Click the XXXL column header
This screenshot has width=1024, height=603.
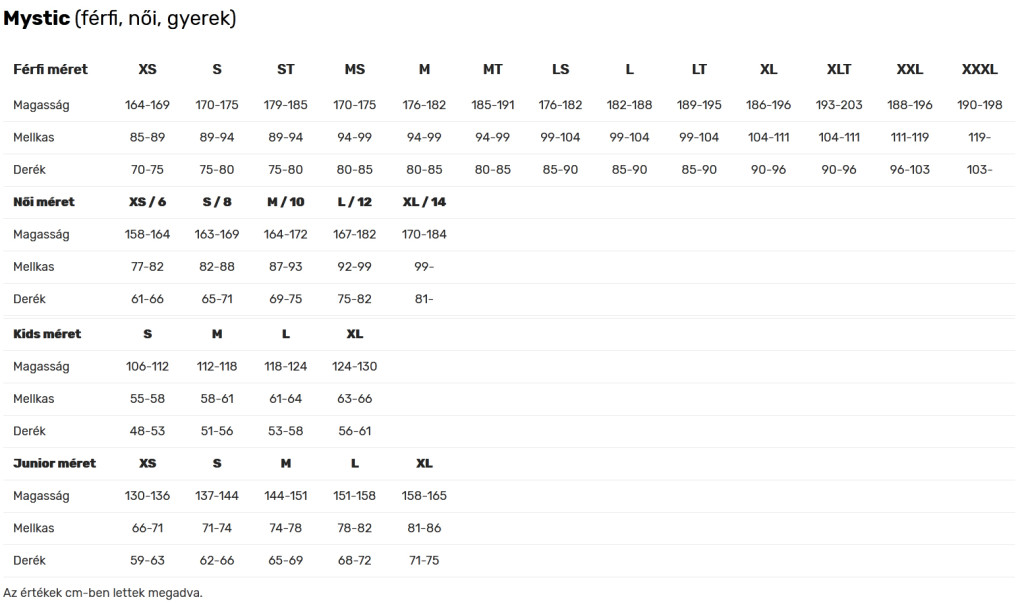tap(979, 69)
